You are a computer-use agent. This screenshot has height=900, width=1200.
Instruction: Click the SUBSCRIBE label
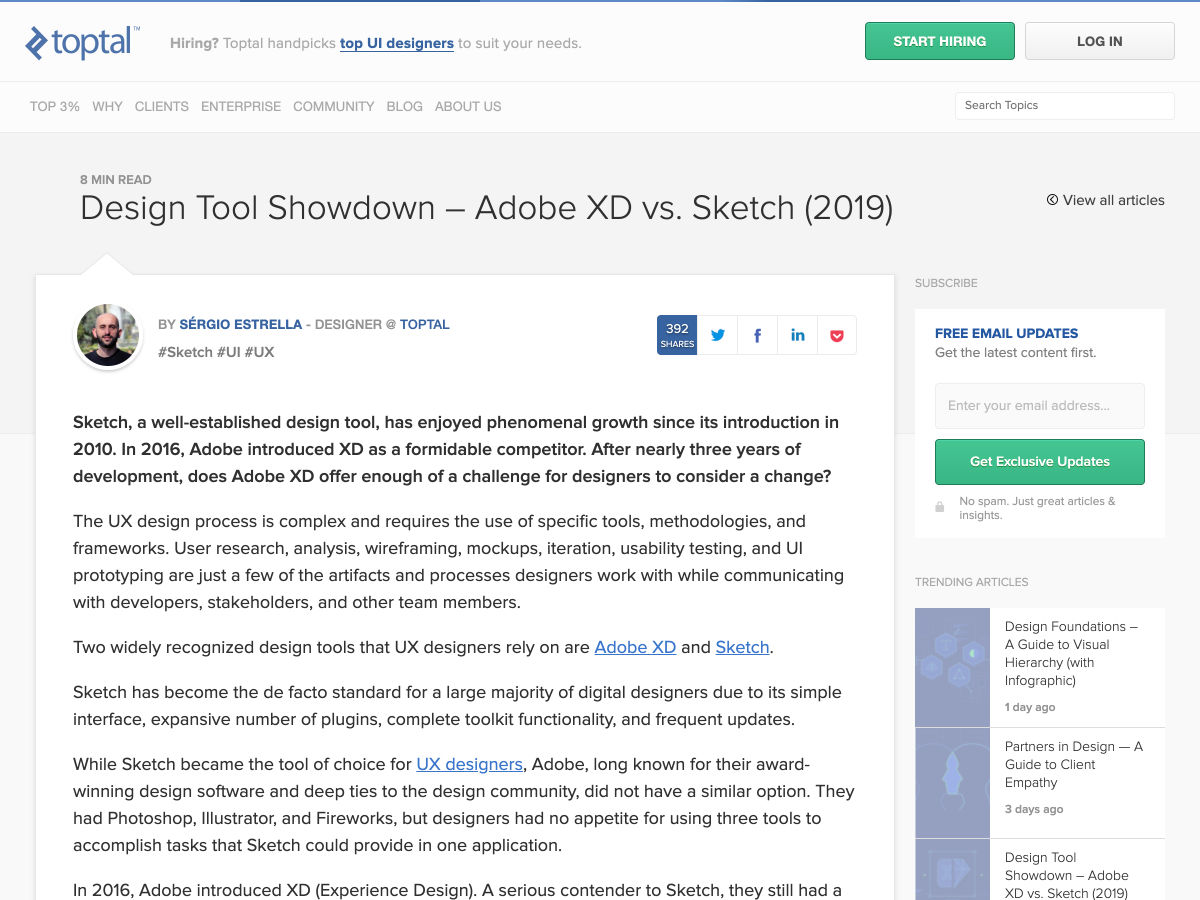click(946, 283)
